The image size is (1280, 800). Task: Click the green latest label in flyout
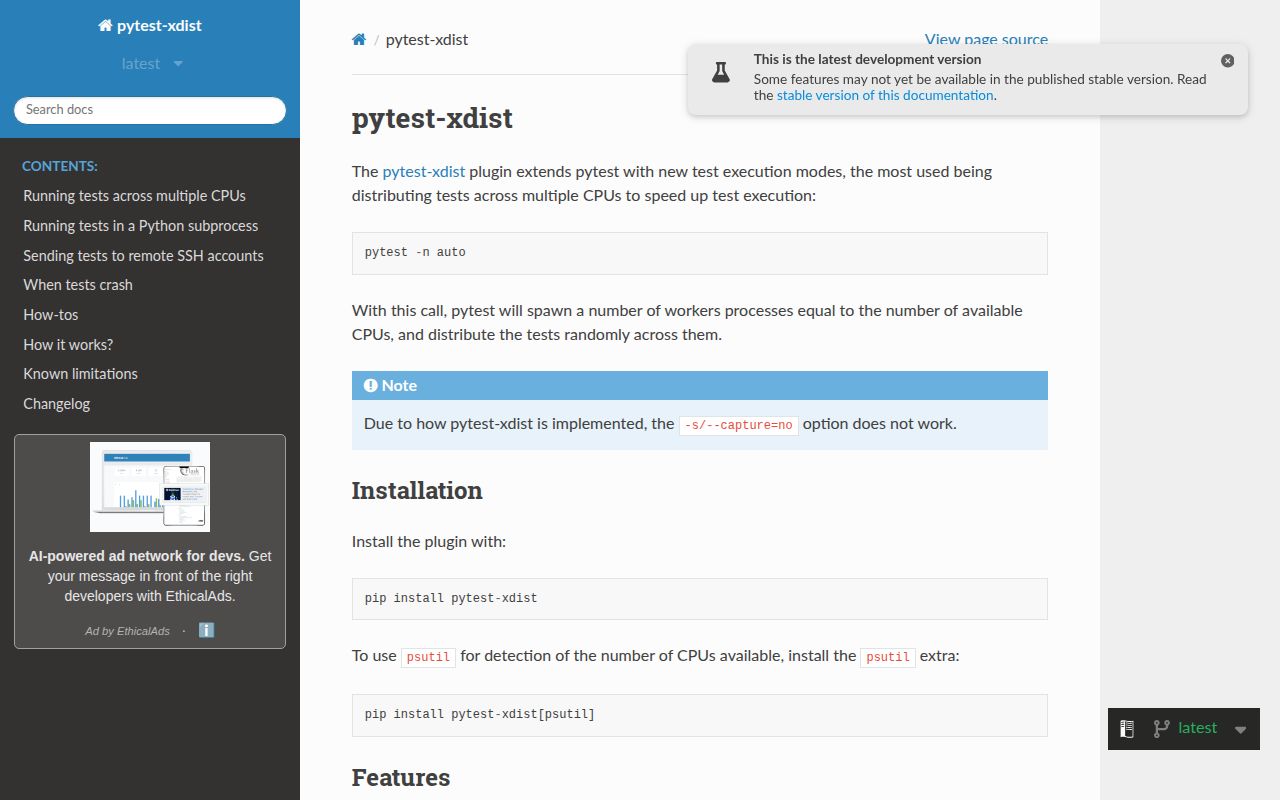[x=1197, y=728]
